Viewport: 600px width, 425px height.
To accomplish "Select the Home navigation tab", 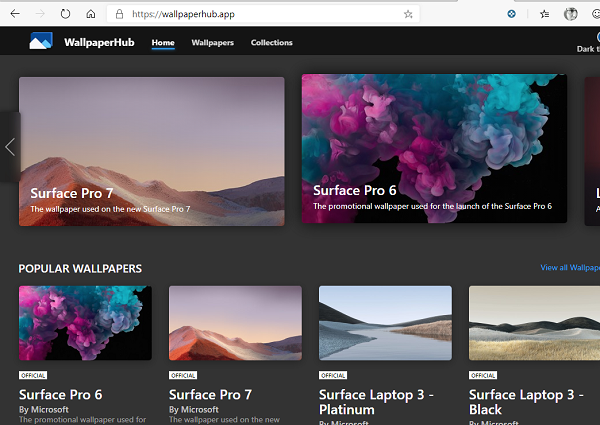I will click(163, 43).
